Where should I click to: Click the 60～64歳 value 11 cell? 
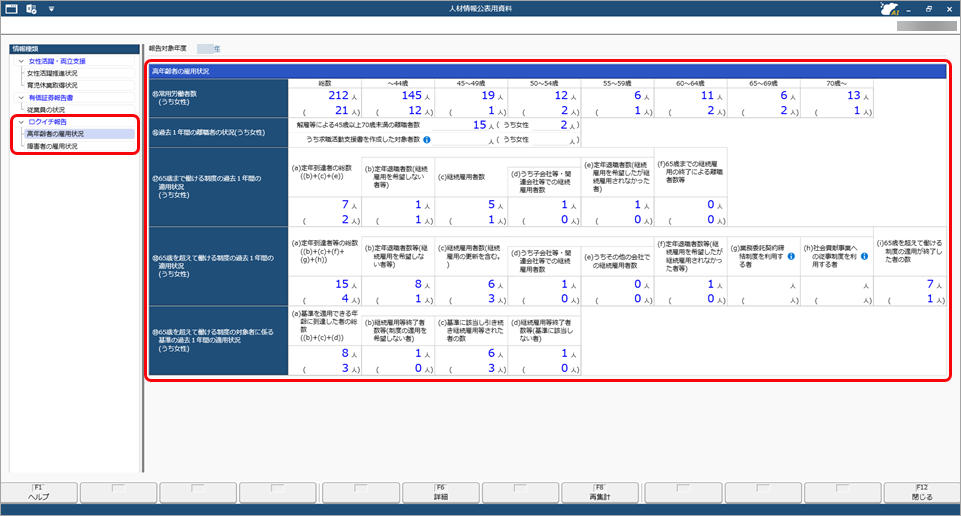[x=691, y=96]
